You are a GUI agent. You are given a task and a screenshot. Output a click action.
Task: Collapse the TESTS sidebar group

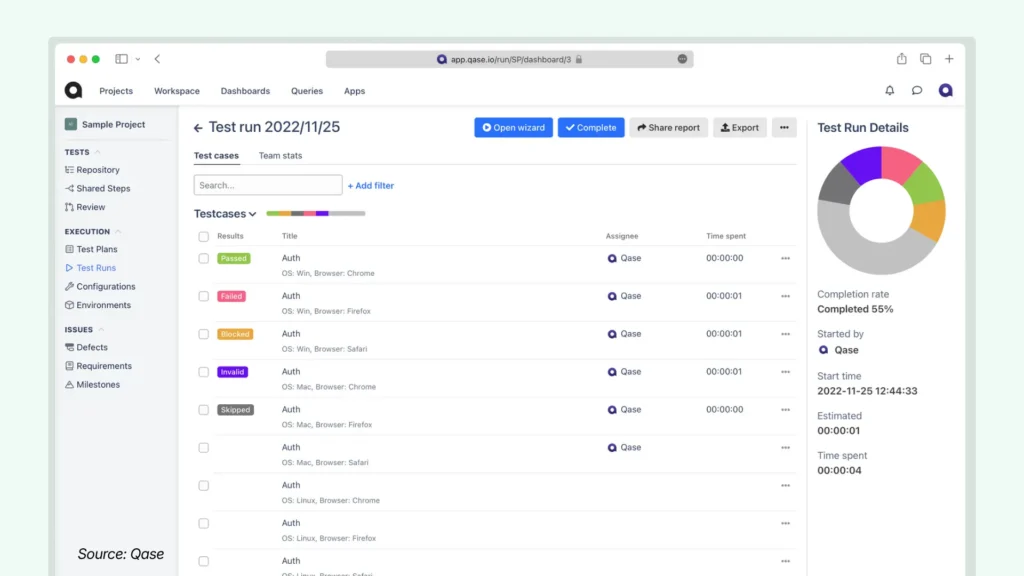click(x=98, y=152)
